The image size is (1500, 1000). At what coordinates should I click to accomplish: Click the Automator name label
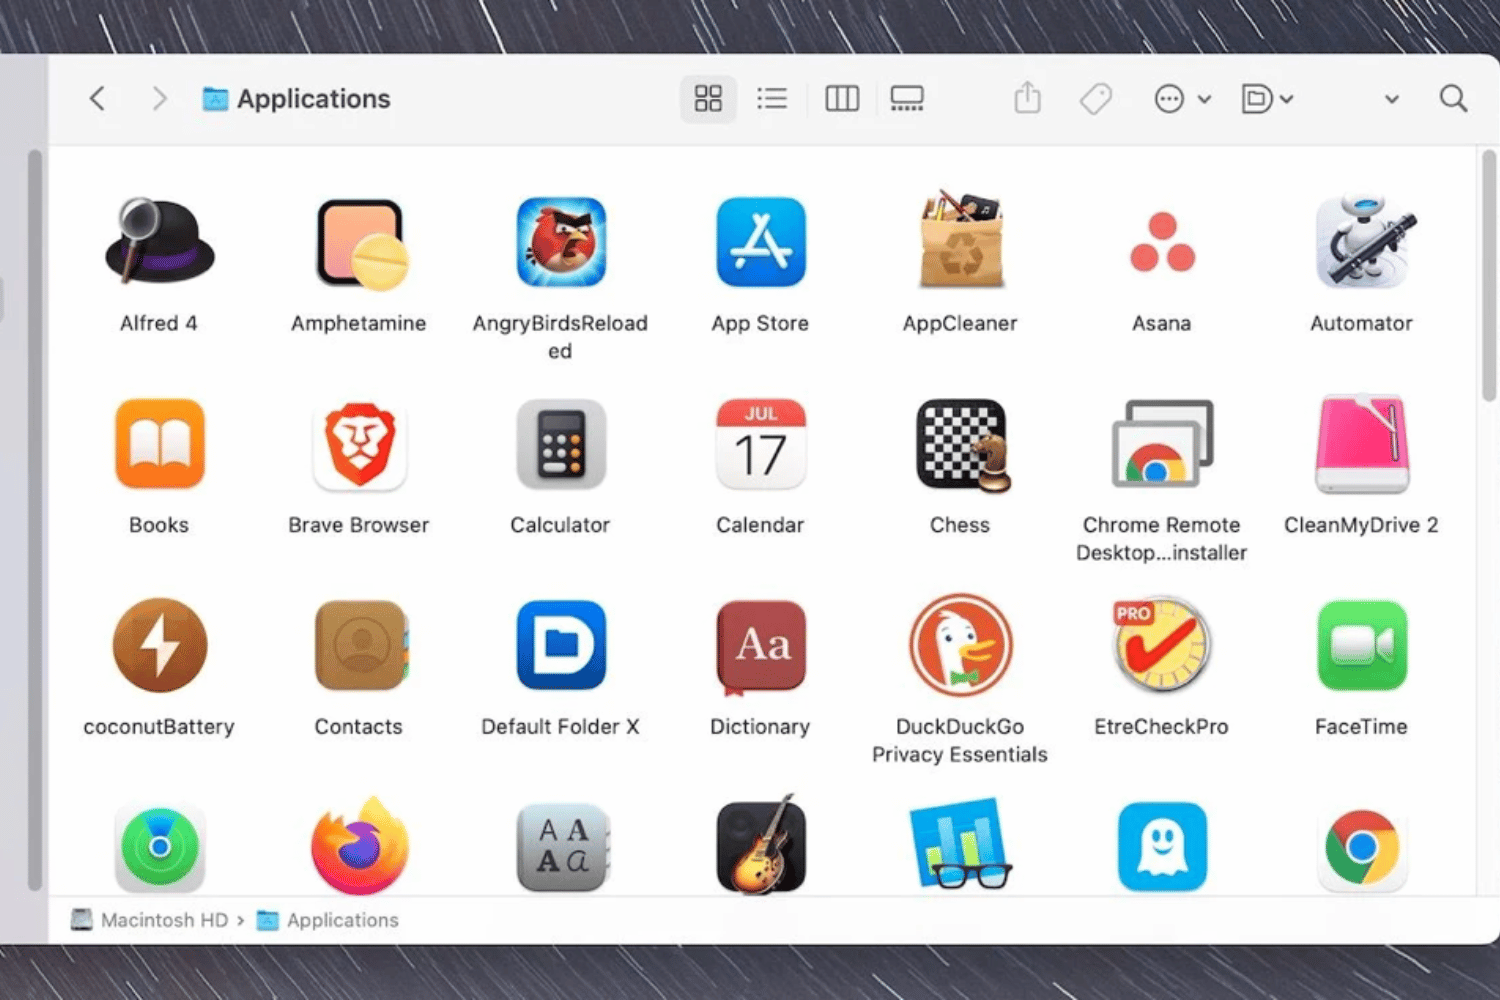(1361, 323)
